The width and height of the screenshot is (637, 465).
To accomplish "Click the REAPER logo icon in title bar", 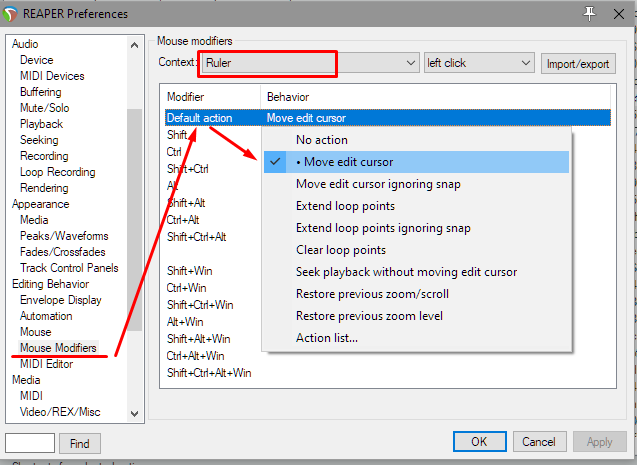I will coord(10,14).
